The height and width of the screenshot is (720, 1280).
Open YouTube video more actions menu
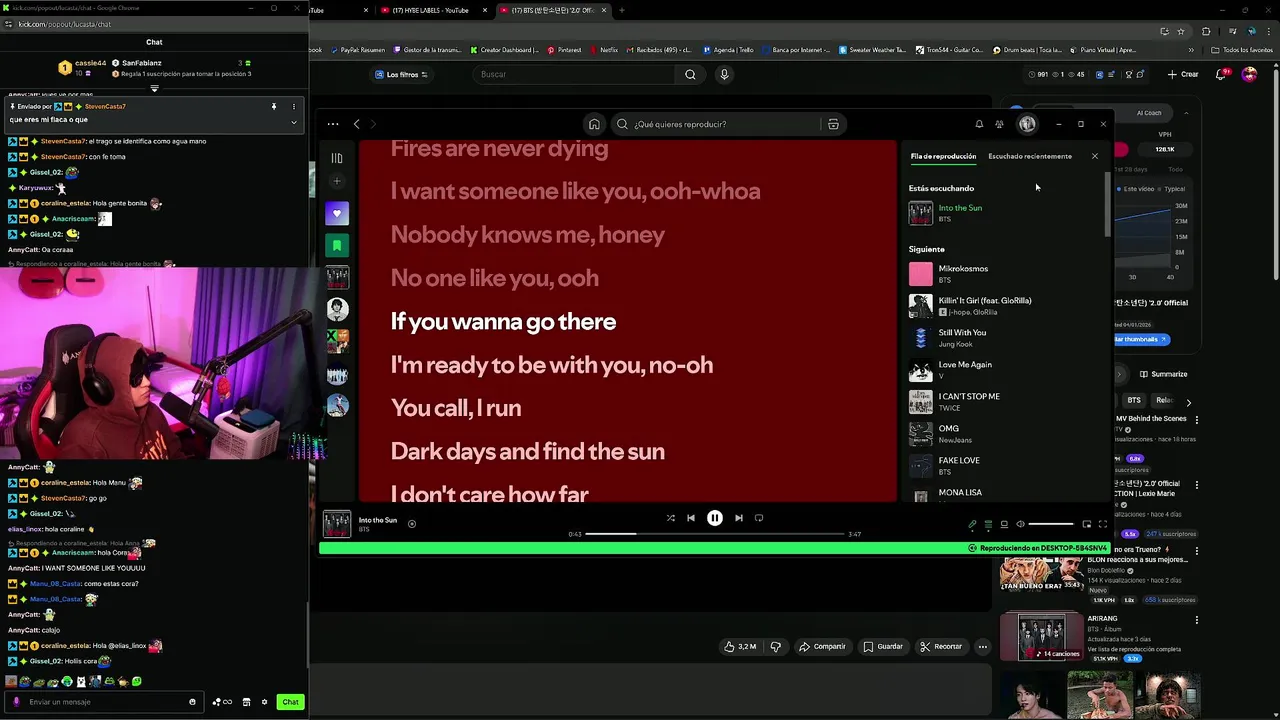point(983,646)
